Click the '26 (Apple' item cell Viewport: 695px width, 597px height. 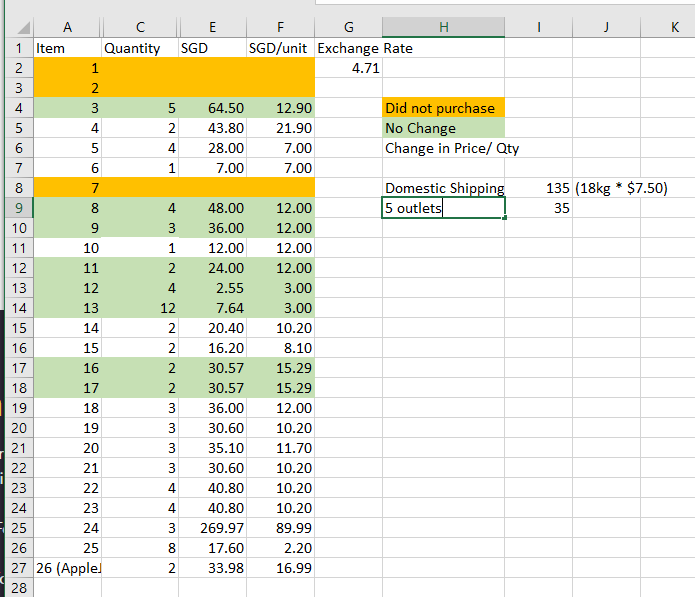[x=66, y=568]
